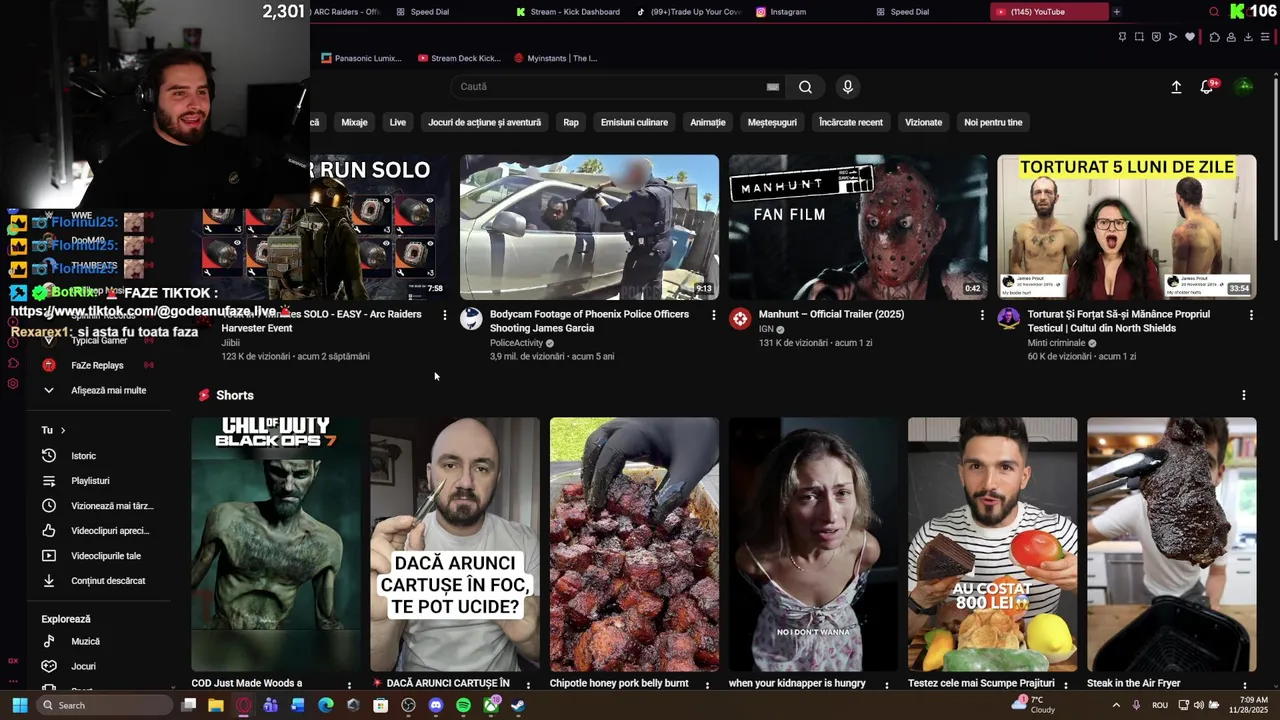
Task: Open Videoclipuri apreciate in sidebar
Action: click(x=98, y=531)
